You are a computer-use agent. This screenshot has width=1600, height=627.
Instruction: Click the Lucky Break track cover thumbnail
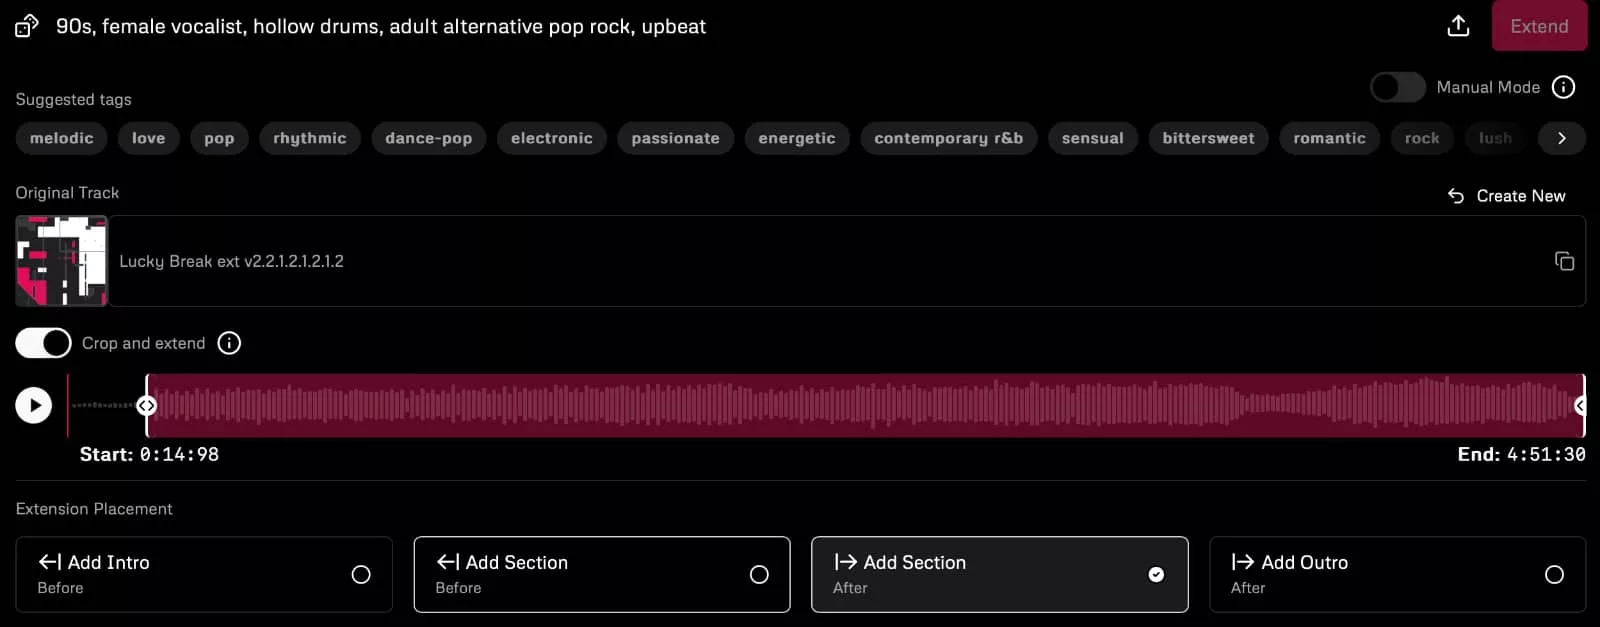click(62, 261)
